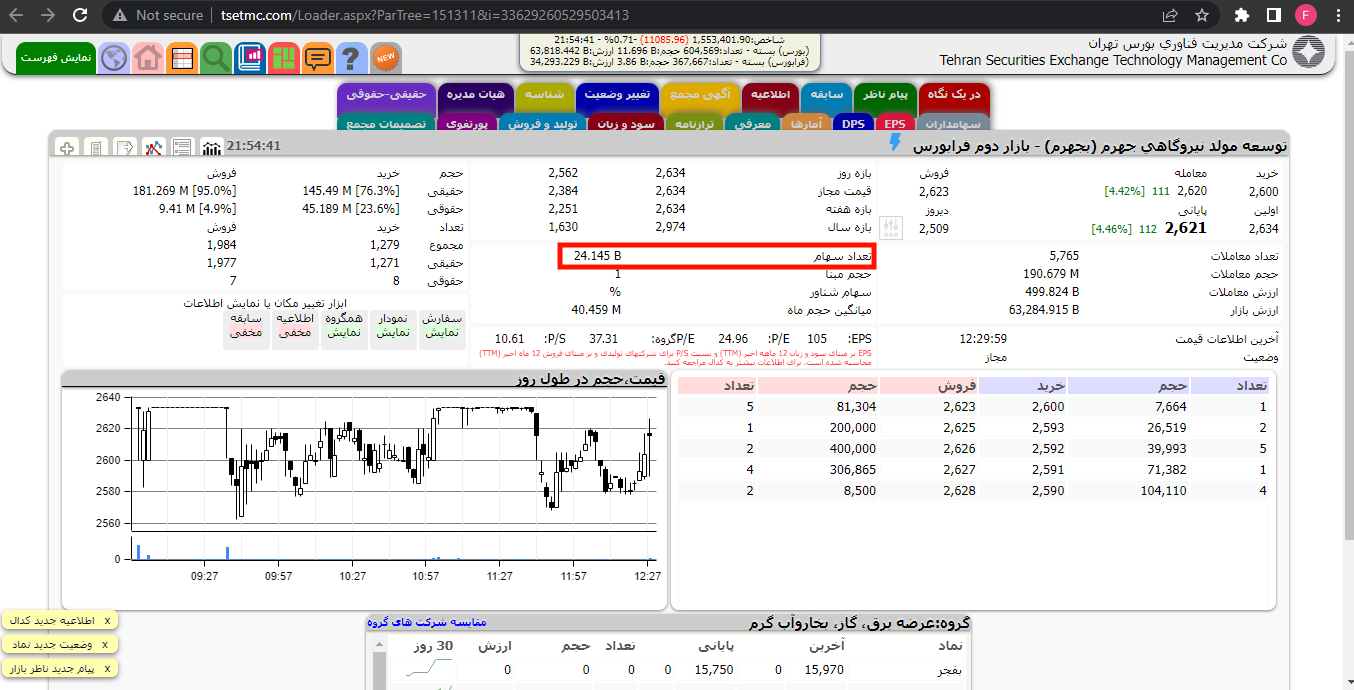Toggle مخفی for سابقه section
Viewport: 1354px width, 690px height.
(x=247, y=333)
